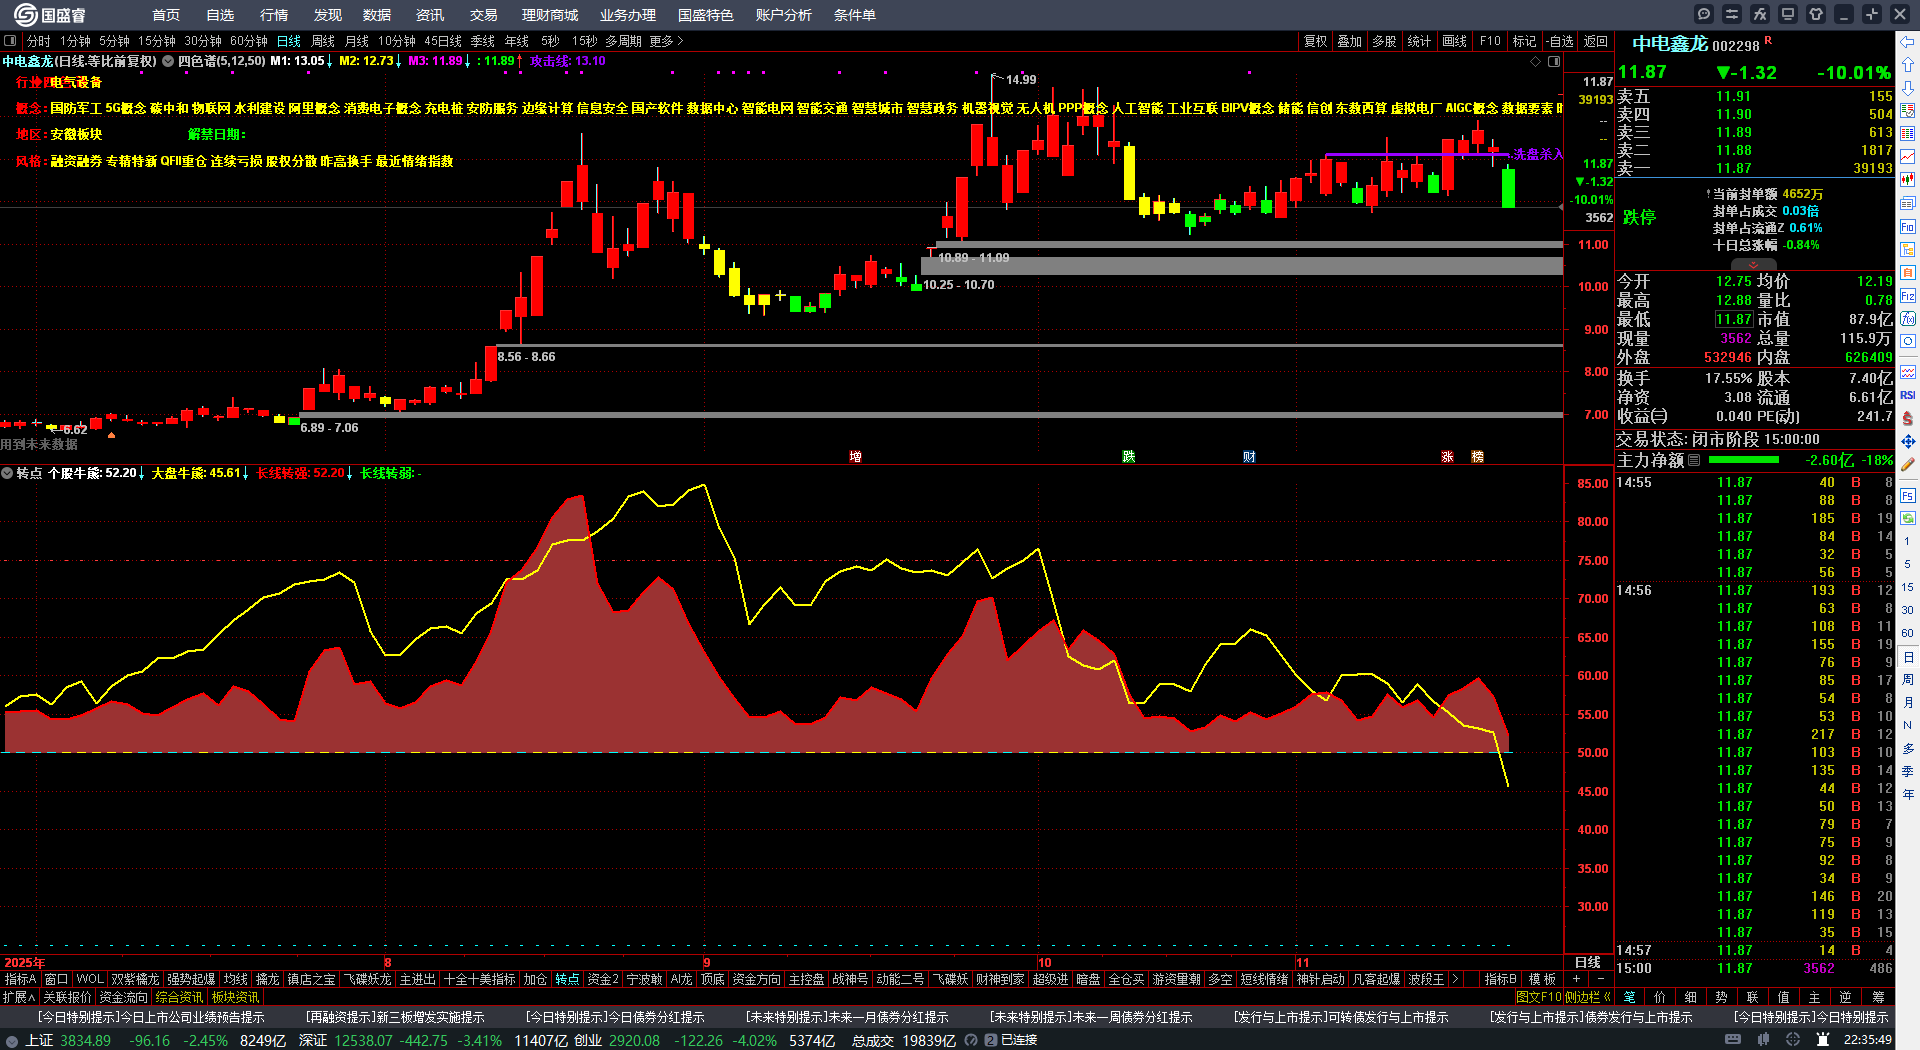1920x1050 pixels.
Task: Click the keyboard icon in status bar
Action: click(x=1733, y=1040)
